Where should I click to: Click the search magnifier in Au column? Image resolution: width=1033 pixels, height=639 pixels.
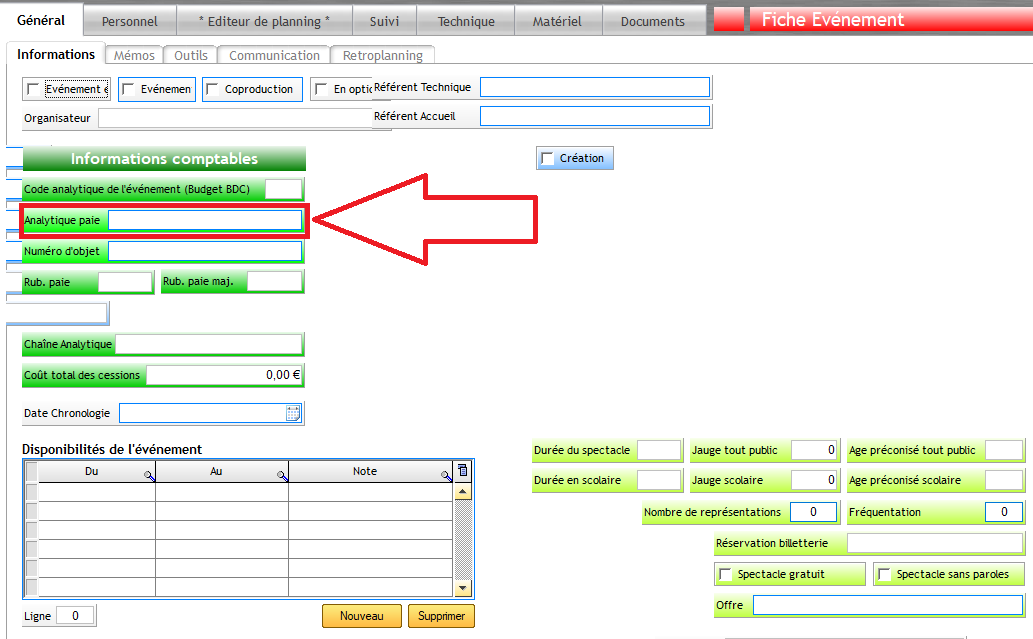tap(282, 476)
